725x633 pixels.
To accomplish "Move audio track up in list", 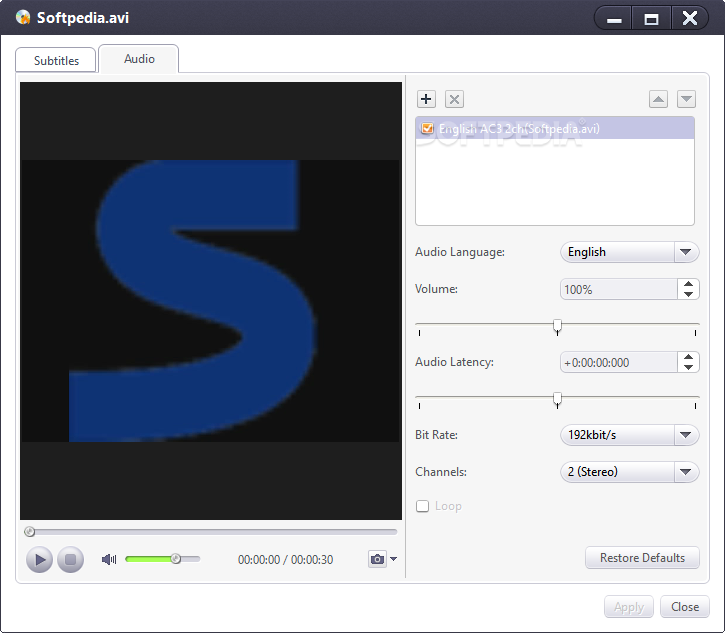I will click(658, 99).
